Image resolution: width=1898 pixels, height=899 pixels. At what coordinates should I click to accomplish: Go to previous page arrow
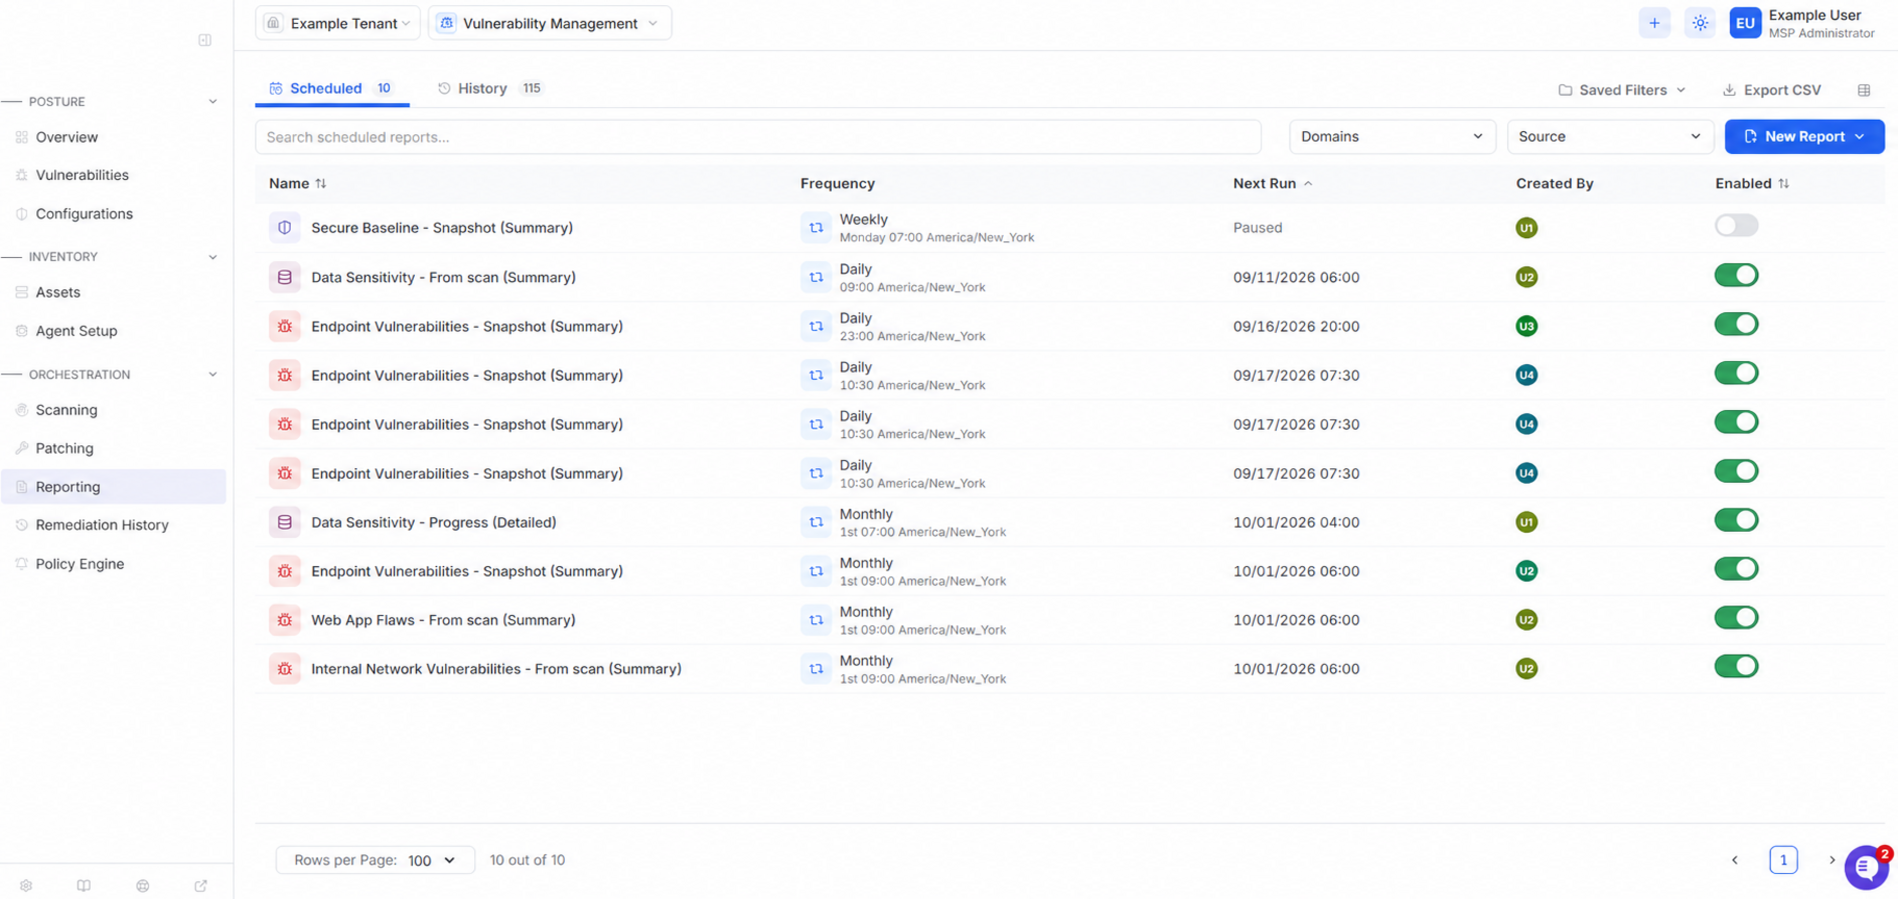coord(1735,860)
